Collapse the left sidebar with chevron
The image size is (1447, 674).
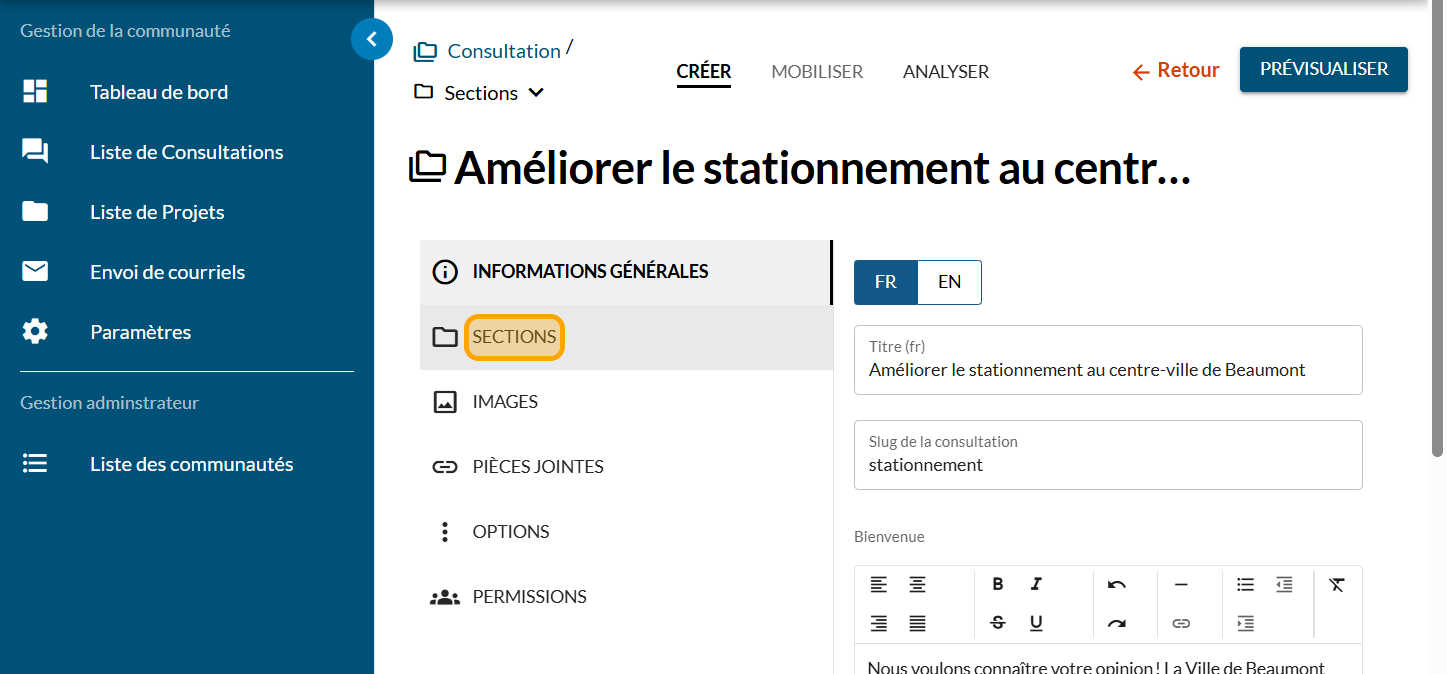(372, 39)
